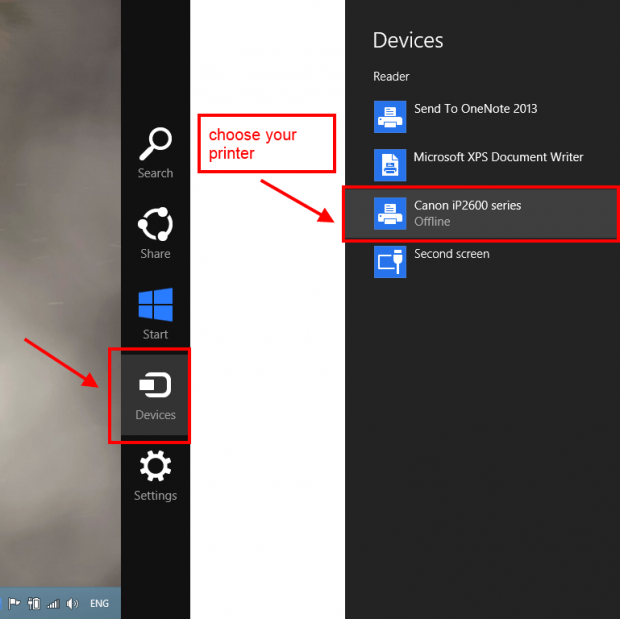Image resolution: width=620 pixels, height=619 pixels.
Task: Click the Microsoft XPS Document Writer icon
Action: click(390, 165)
